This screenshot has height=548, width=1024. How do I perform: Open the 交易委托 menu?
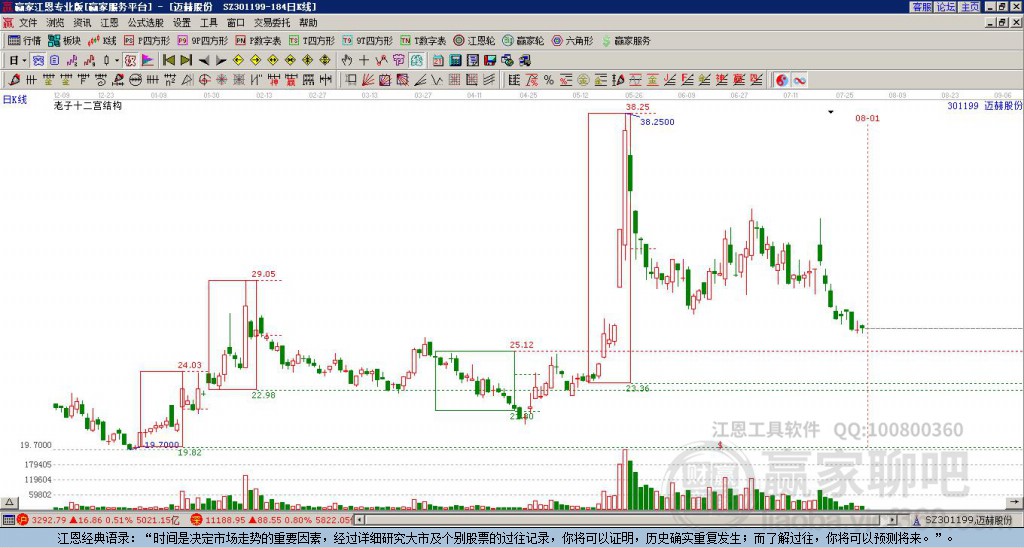tap(272, 23)
